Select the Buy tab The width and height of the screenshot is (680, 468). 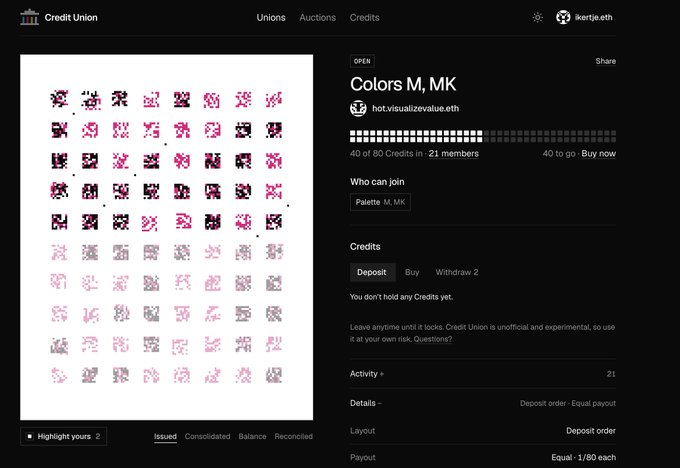pos(412,272)
